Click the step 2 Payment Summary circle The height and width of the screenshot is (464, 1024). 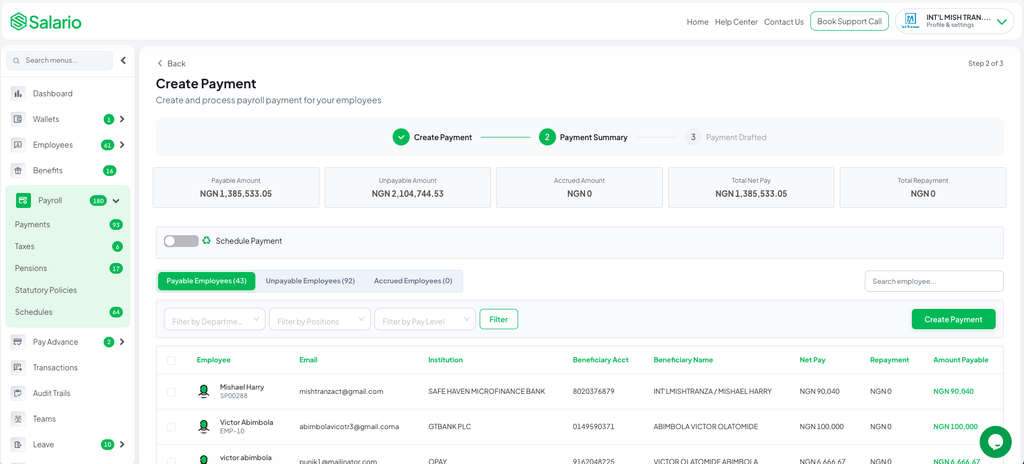[547, 137]
